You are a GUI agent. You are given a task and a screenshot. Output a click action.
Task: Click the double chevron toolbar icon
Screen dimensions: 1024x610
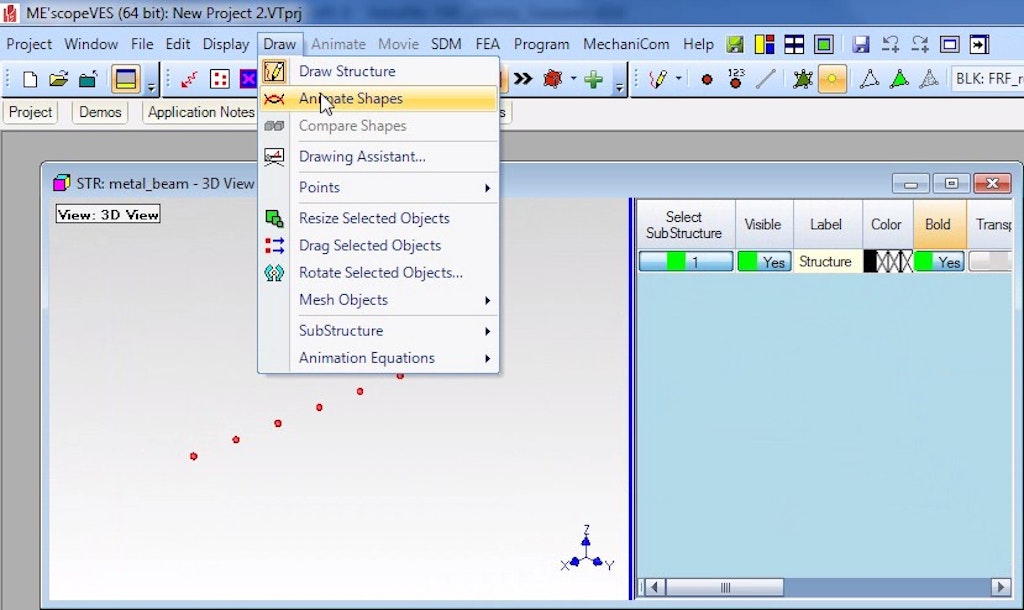pyautogui.click(x=522, y=80)
